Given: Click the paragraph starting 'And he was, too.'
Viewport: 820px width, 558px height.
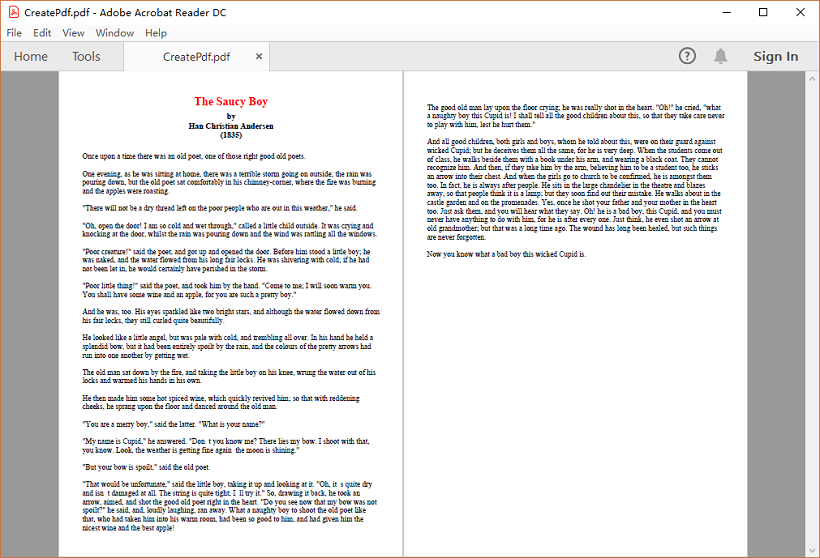Looking at the screenshot, I should pos(231,316).
